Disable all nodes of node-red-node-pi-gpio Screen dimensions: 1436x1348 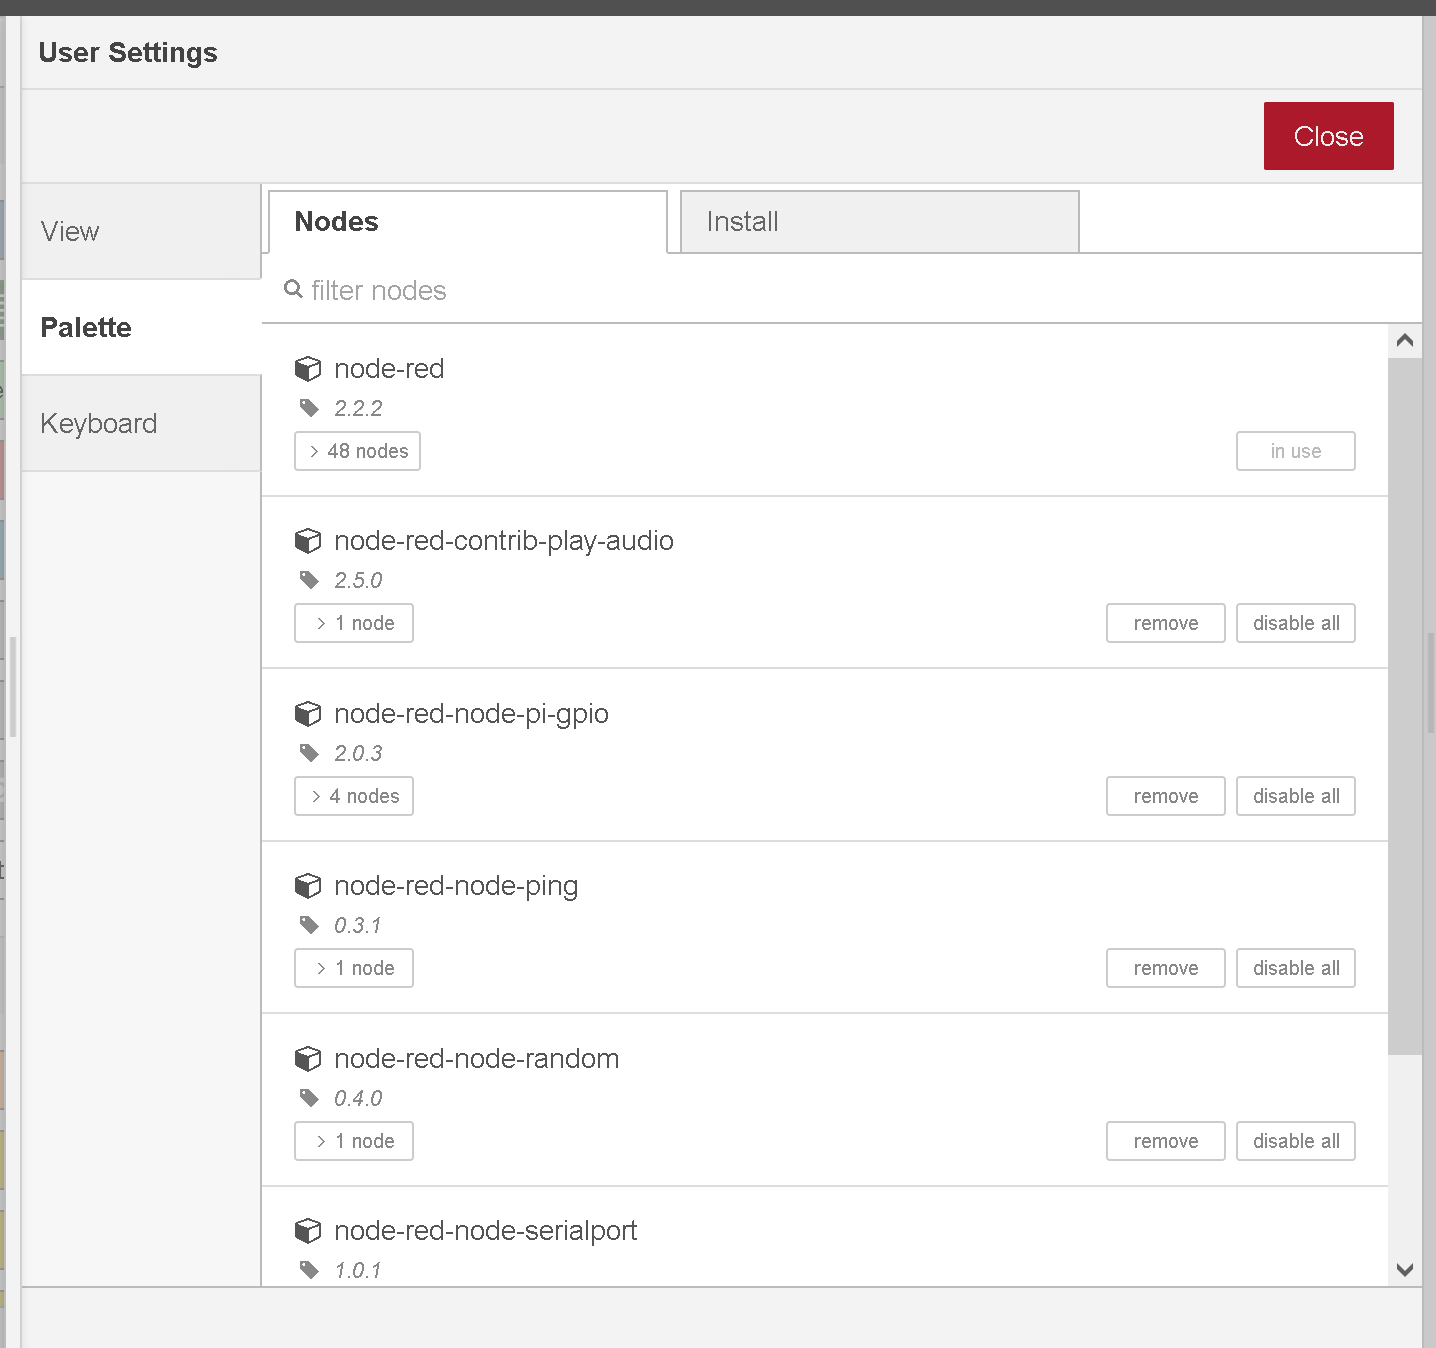(x=1296, y=796)
